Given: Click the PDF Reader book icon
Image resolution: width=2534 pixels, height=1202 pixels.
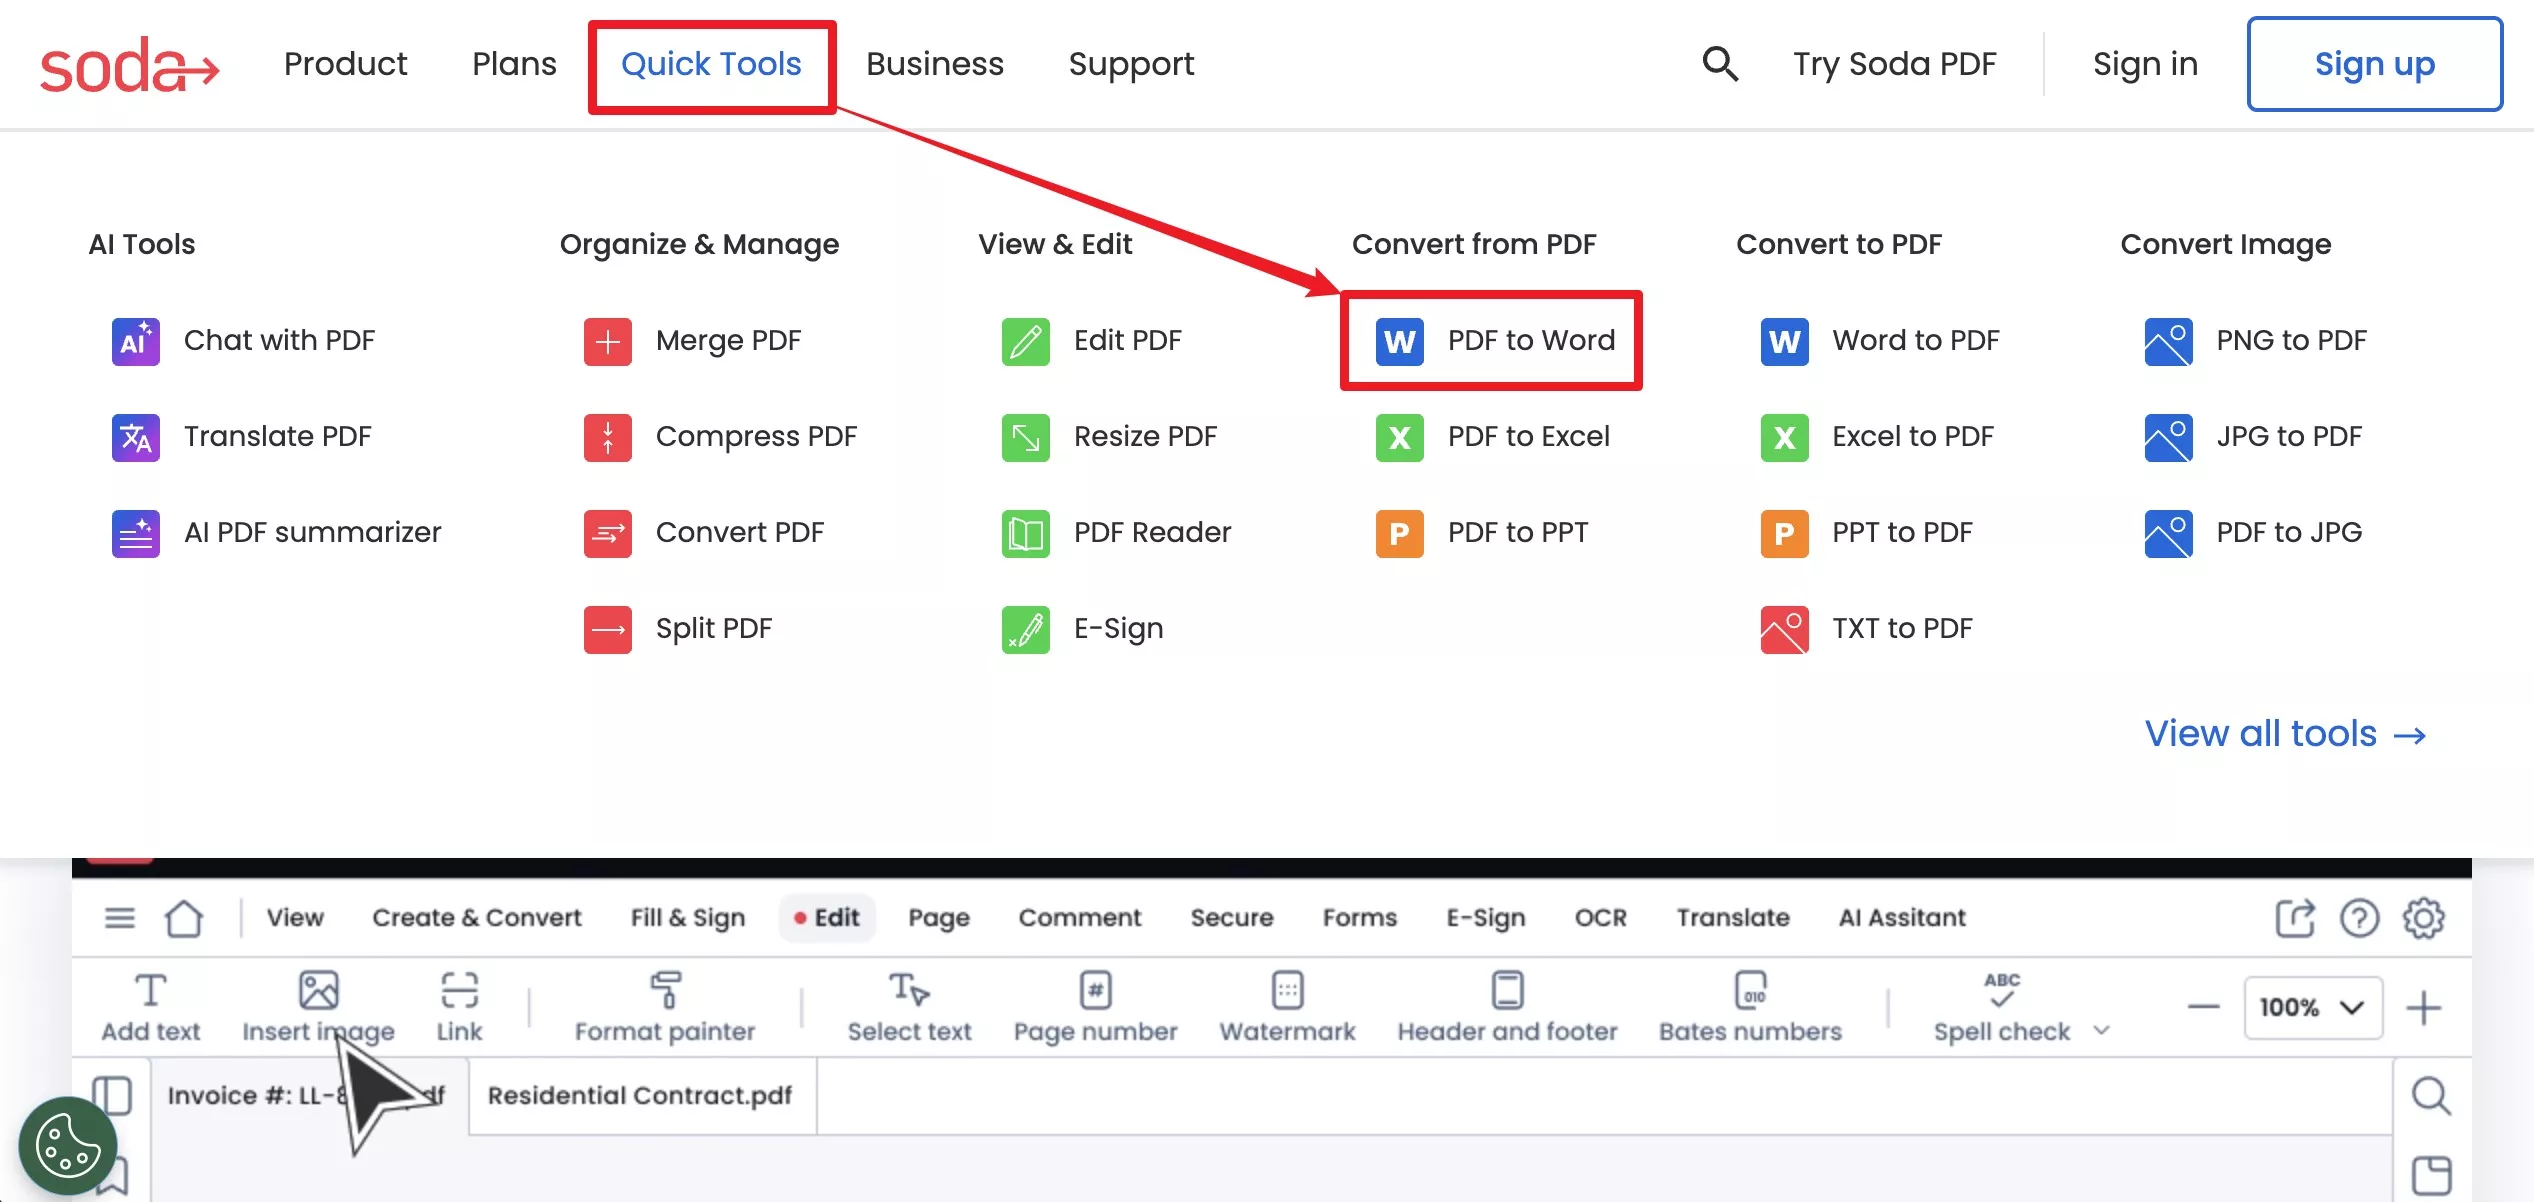Looking at the screenshot, I should [x=1026, y=533].
